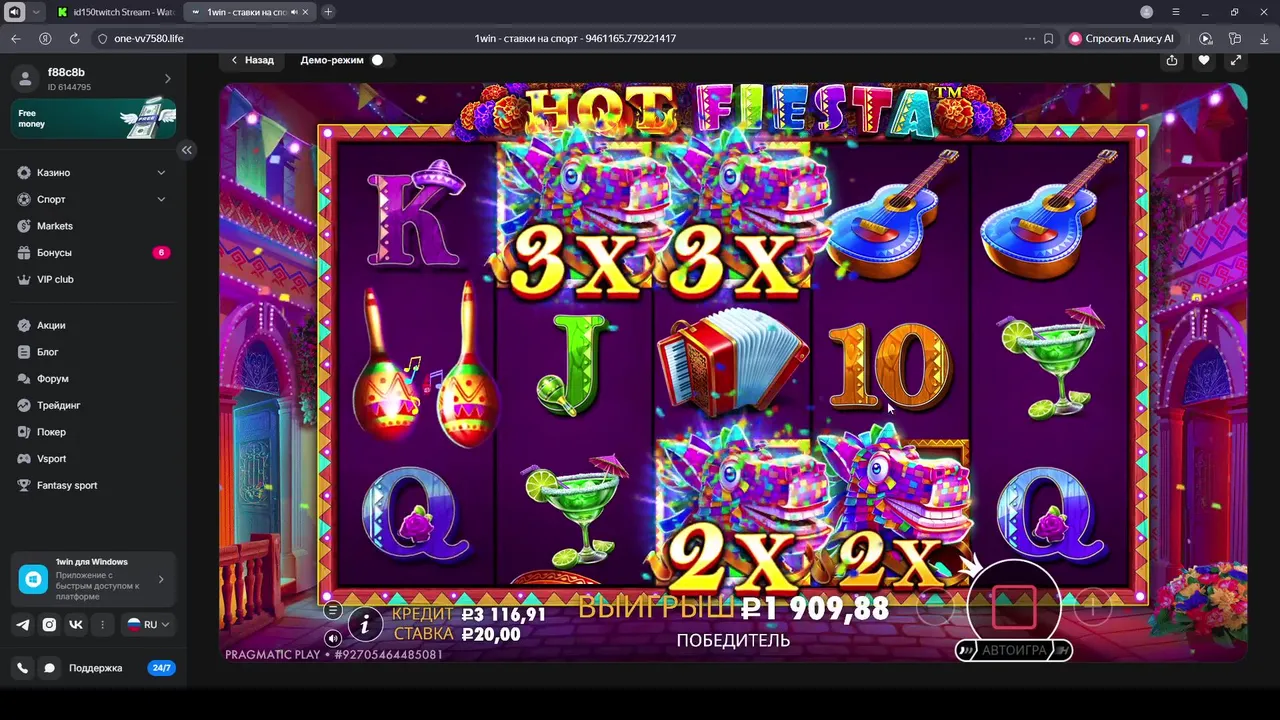
Task: Show more social links
Action: tap(102, 624)
